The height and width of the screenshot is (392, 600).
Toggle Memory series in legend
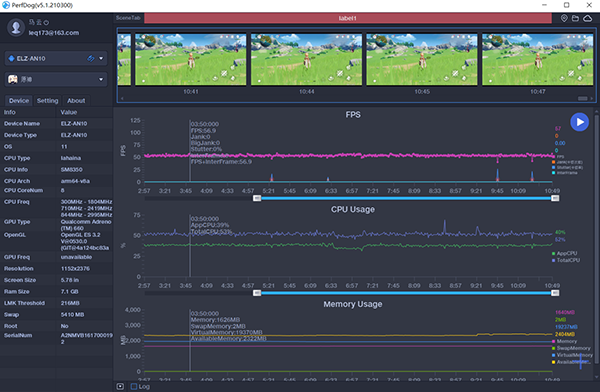[x=564, y=341]
